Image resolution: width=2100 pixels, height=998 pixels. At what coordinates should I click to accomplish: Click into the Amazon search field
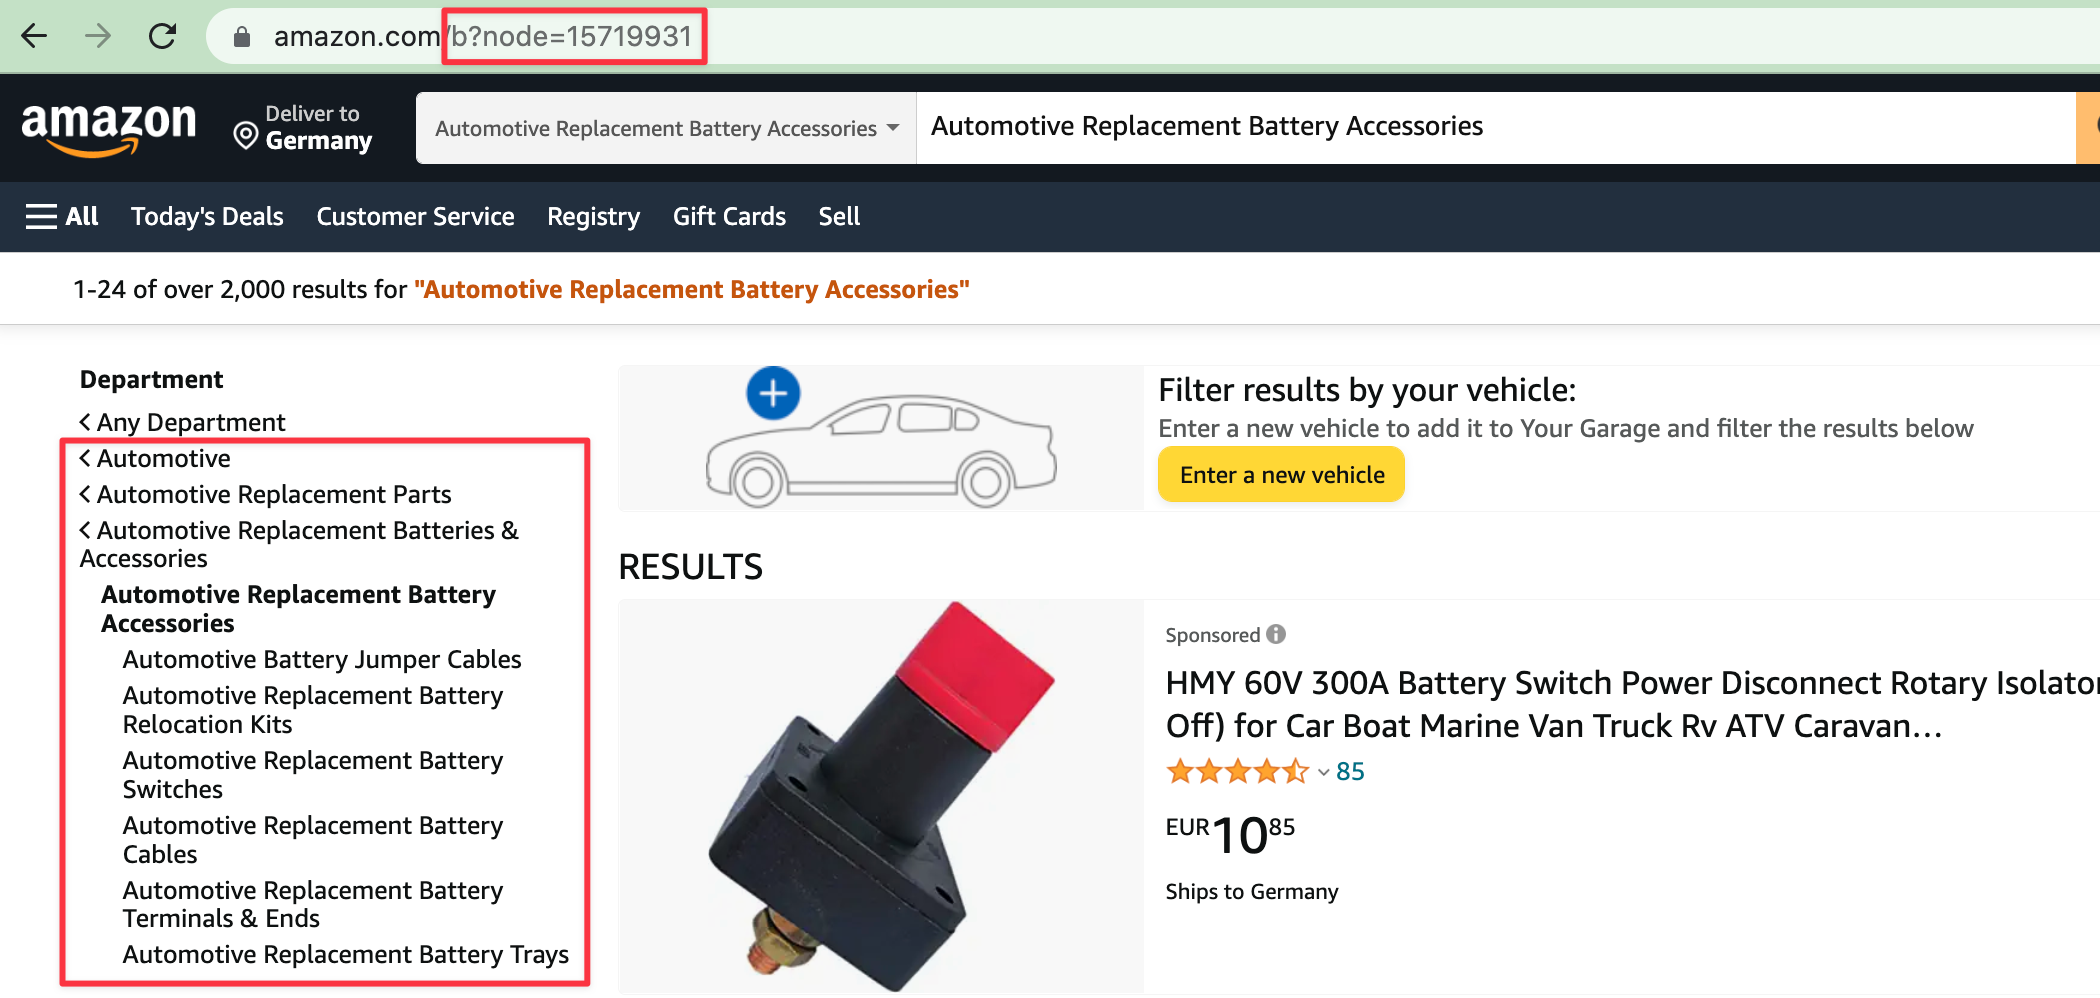(x=1490, y=127)
